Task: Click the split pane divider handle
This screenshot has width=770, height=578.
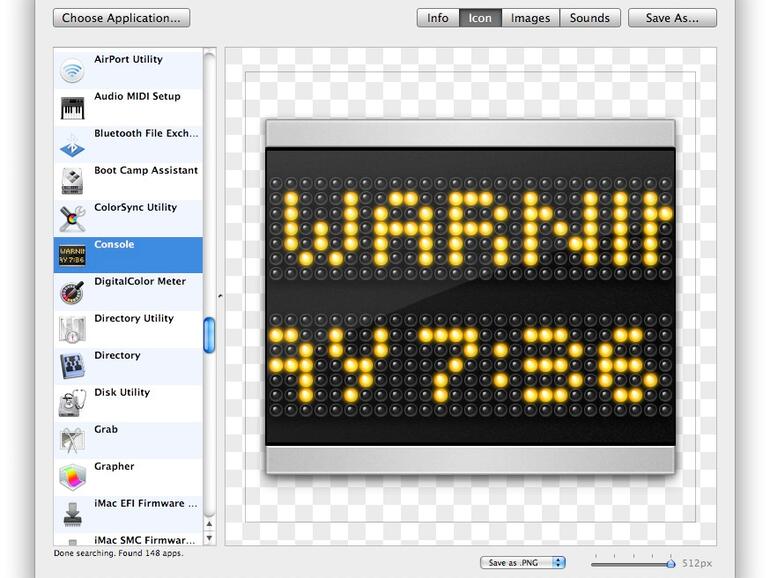Action: [220, 296]
